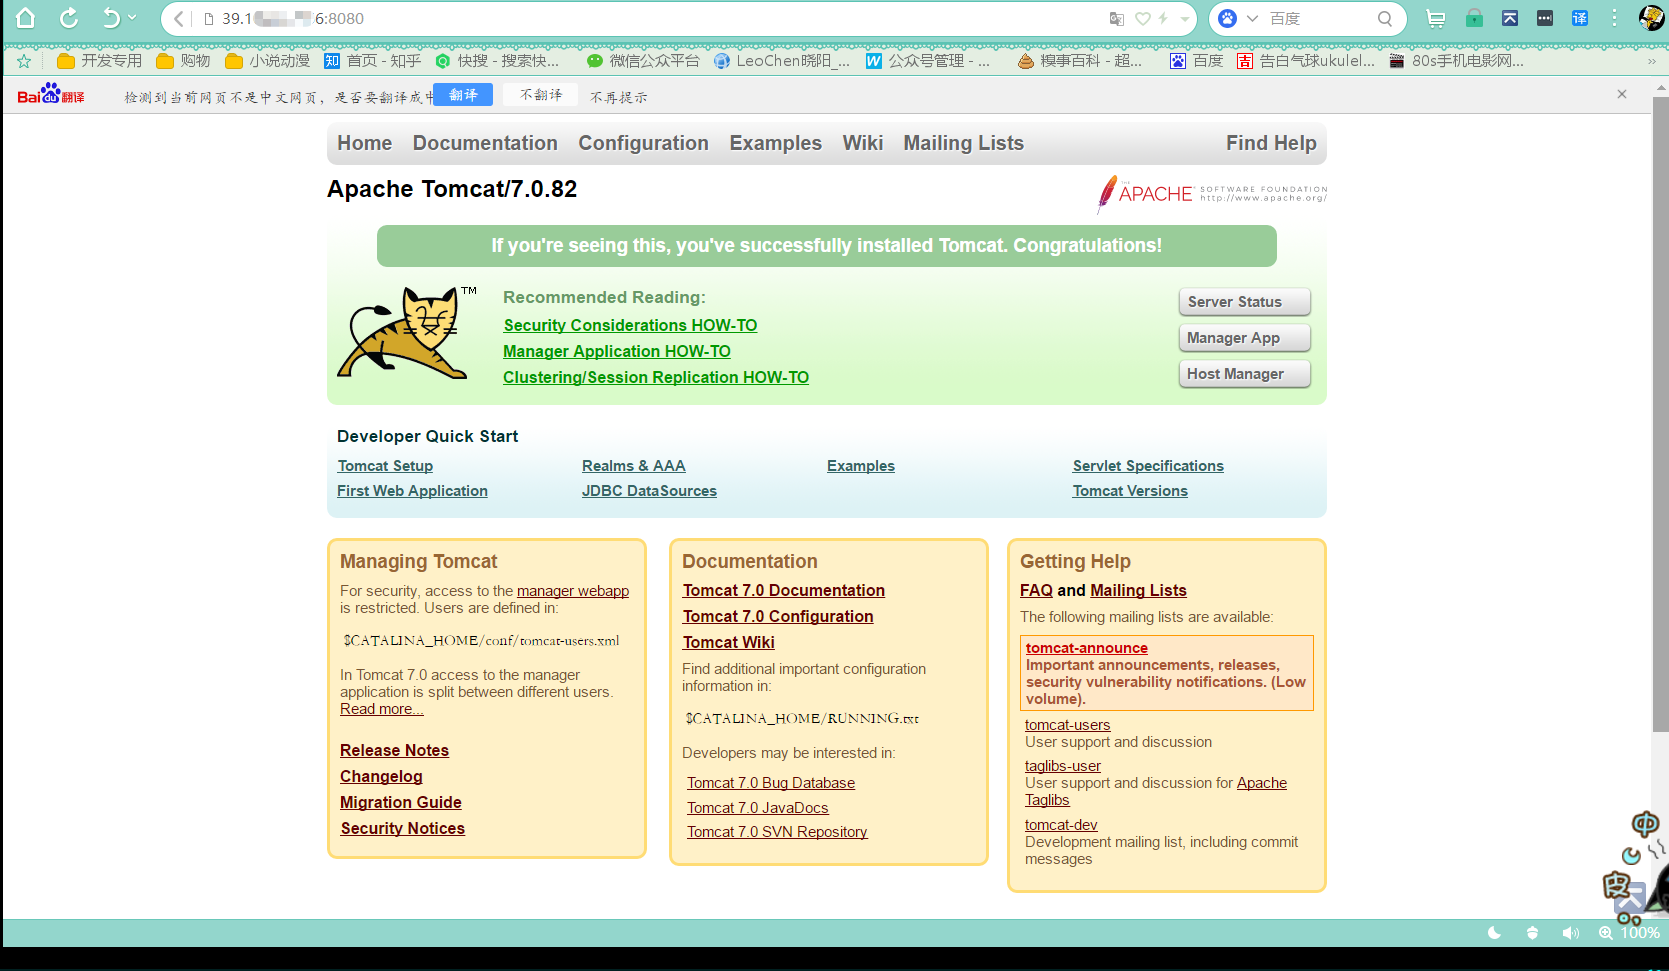The width and height of the screenshot is (1669, 971).
Task: Click the browser home icon
Action: tap(26, 18)
